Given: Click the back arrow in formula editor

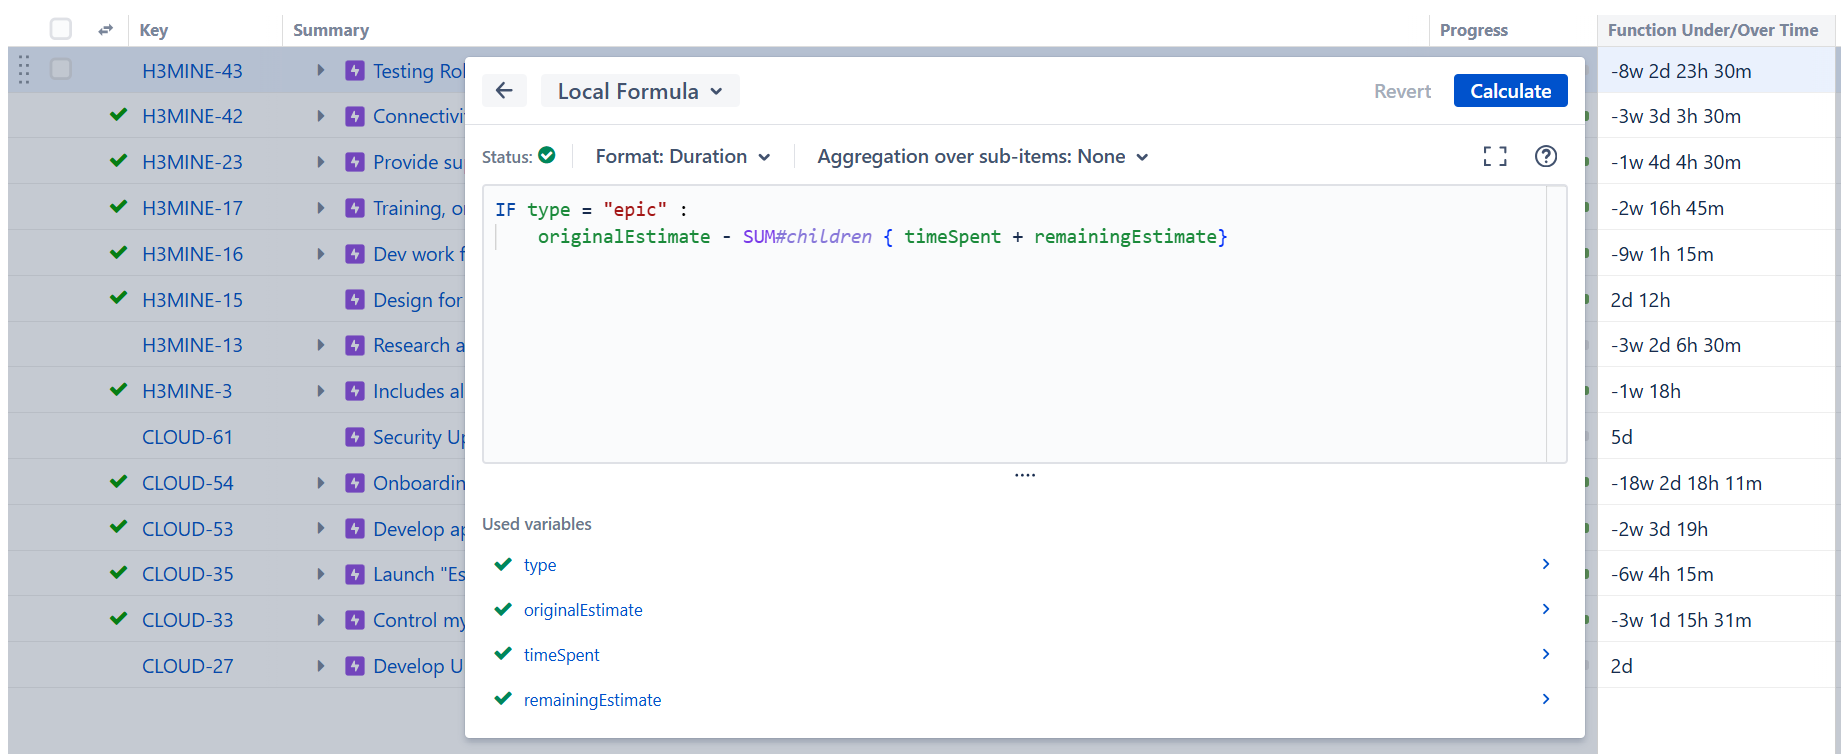Looking at the screenshot, I should (x=504, y=91).
